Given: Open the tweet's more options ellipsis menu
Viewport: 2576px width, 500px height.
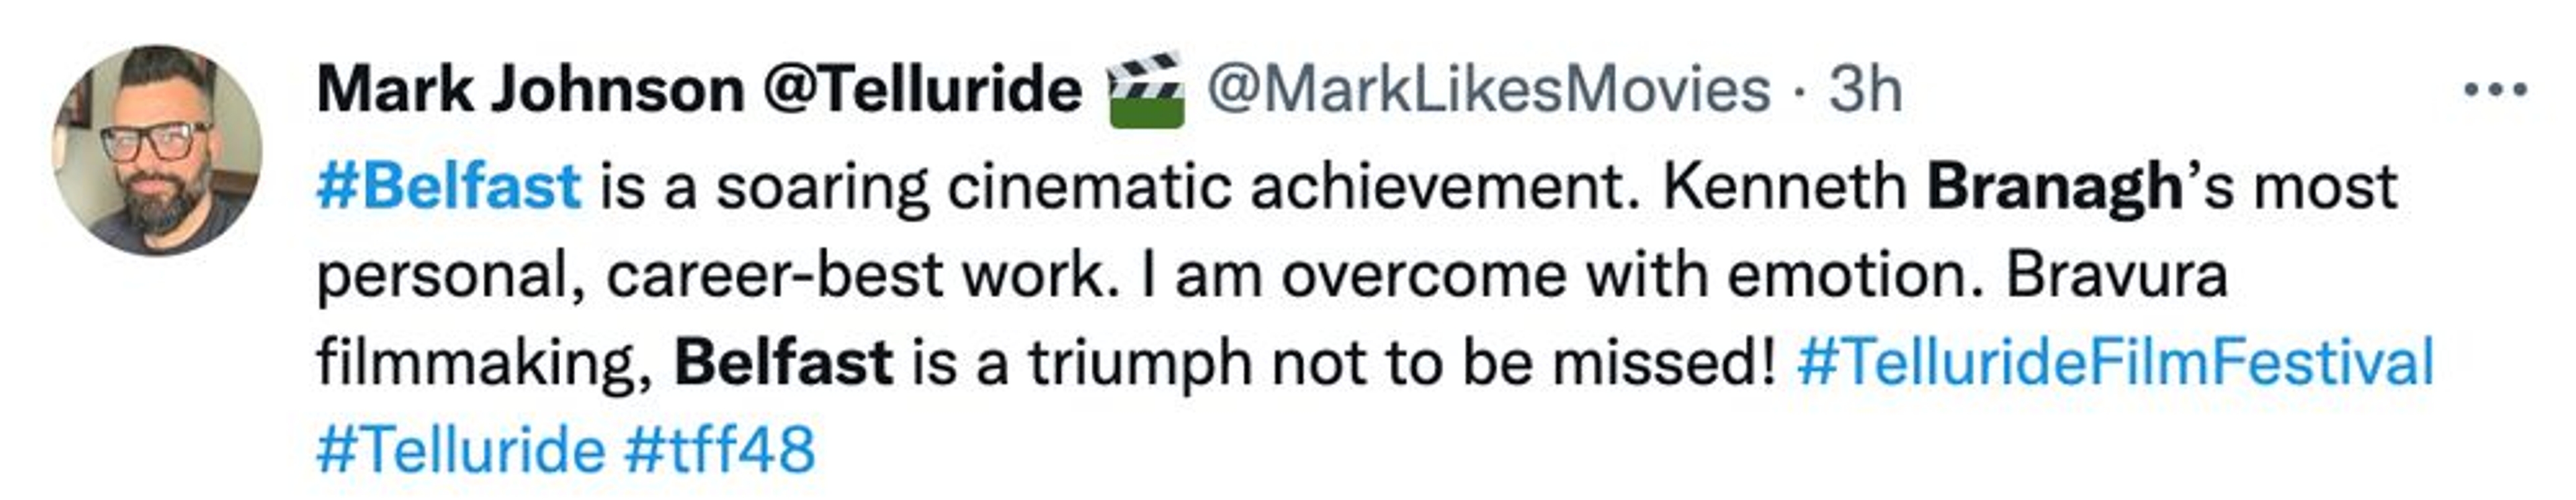Looking at the screenshot, I should (x=2495, y=91).
